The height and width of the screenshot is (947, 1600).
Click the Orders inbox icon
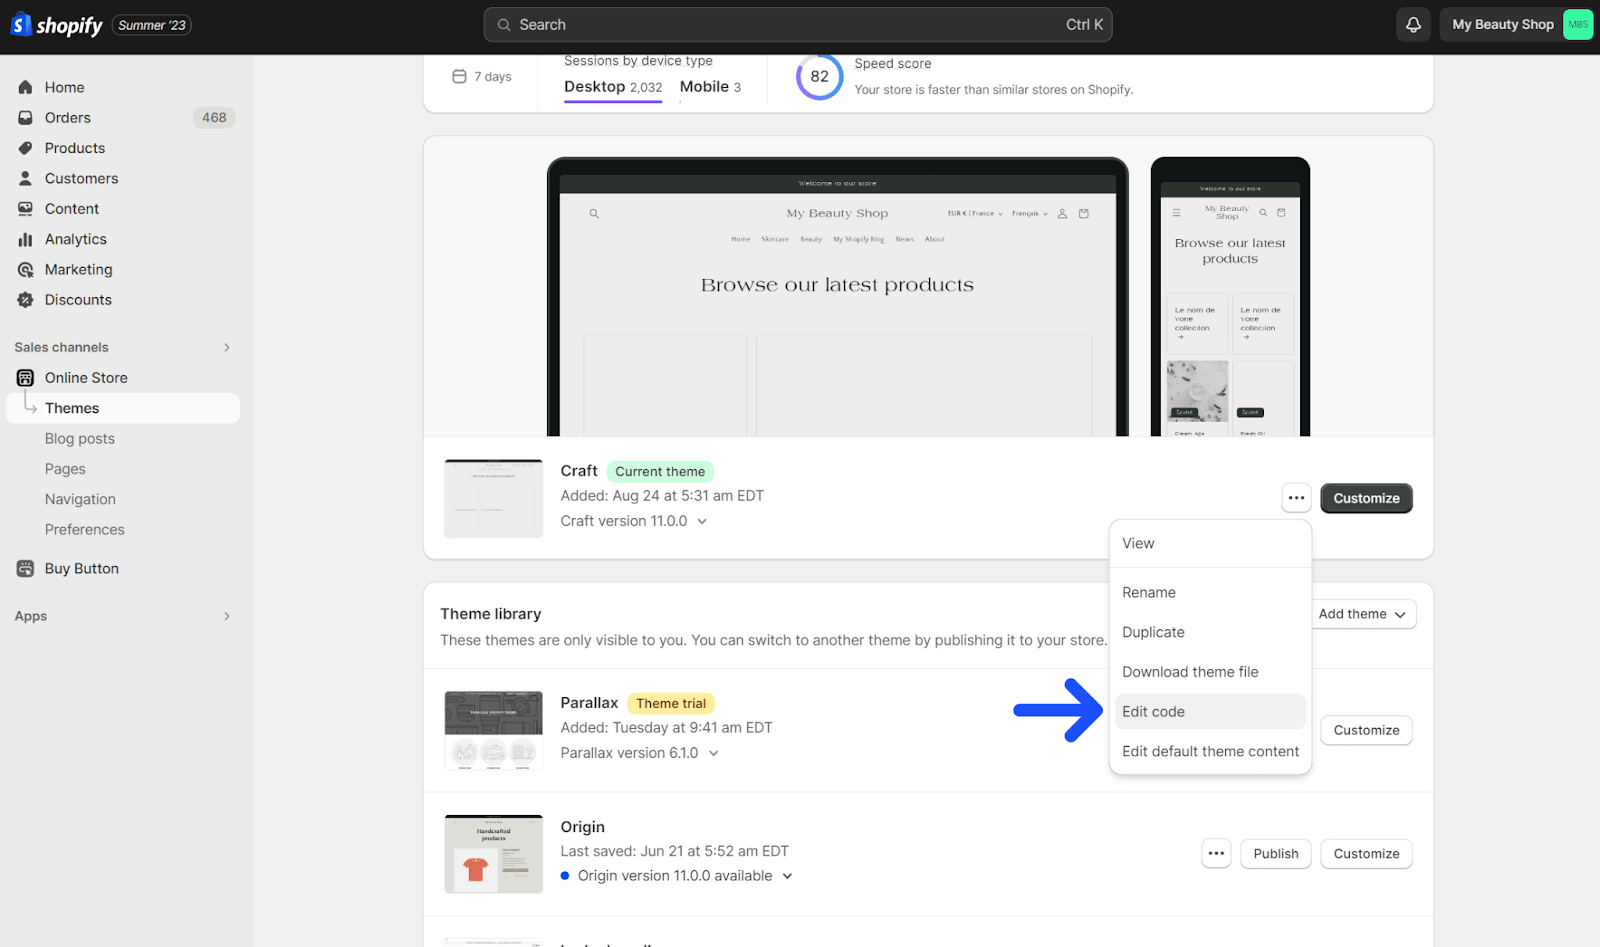tap(26, 118)
